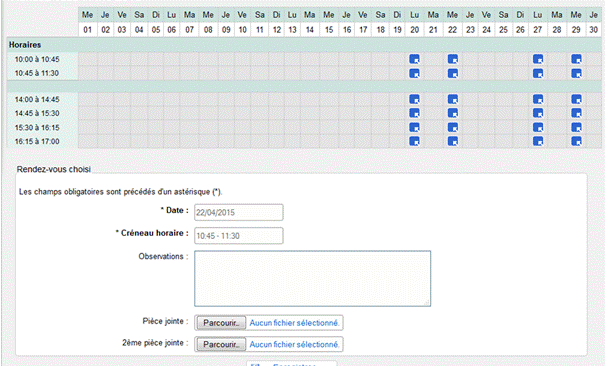Pick the 10:45 à 11:30 slot on Wednesday 29
This screenshot has width=605, height=366.
[576, 73]
